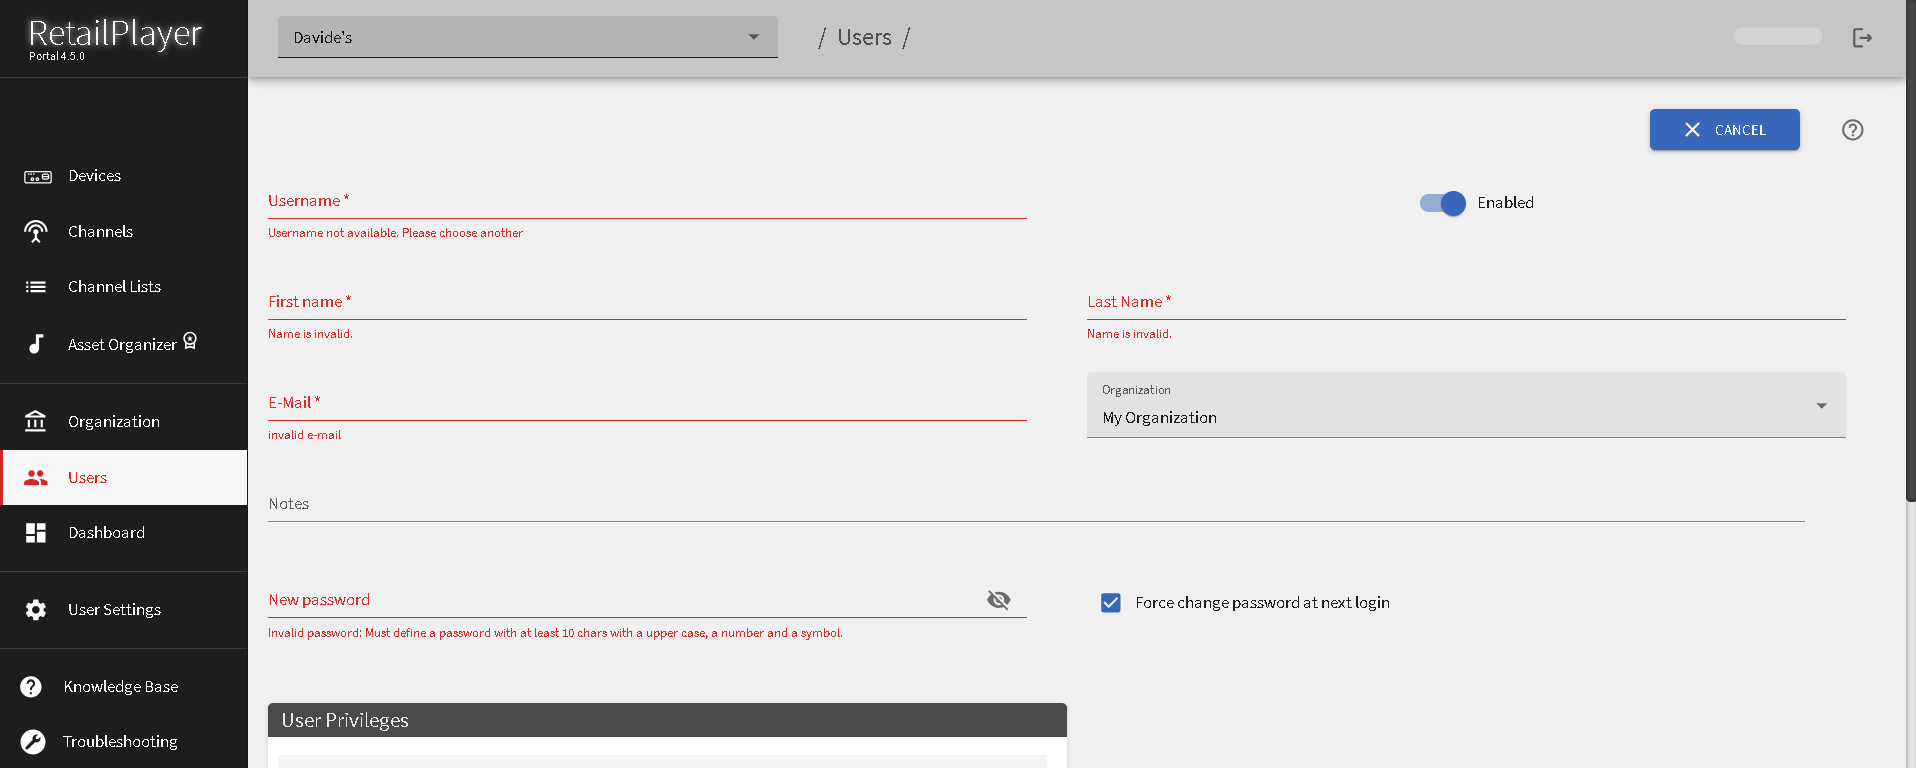Click the logout icon in top bar
Image resolution: width=1916 pixels, height=768 pixels.
coord(1862,38)
